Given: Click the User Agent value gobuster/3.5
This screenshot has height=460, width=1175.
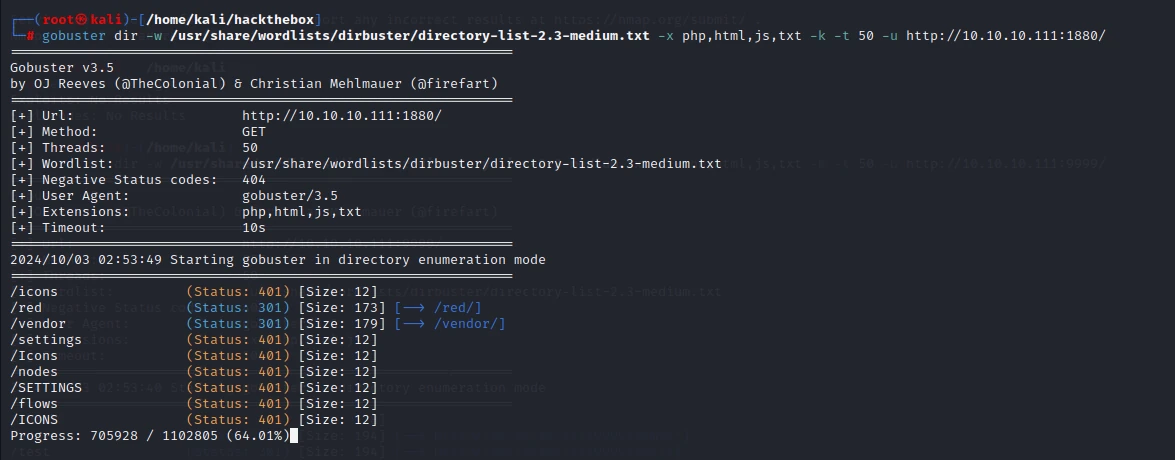Looking at the screenshot, I should (290, 196).
